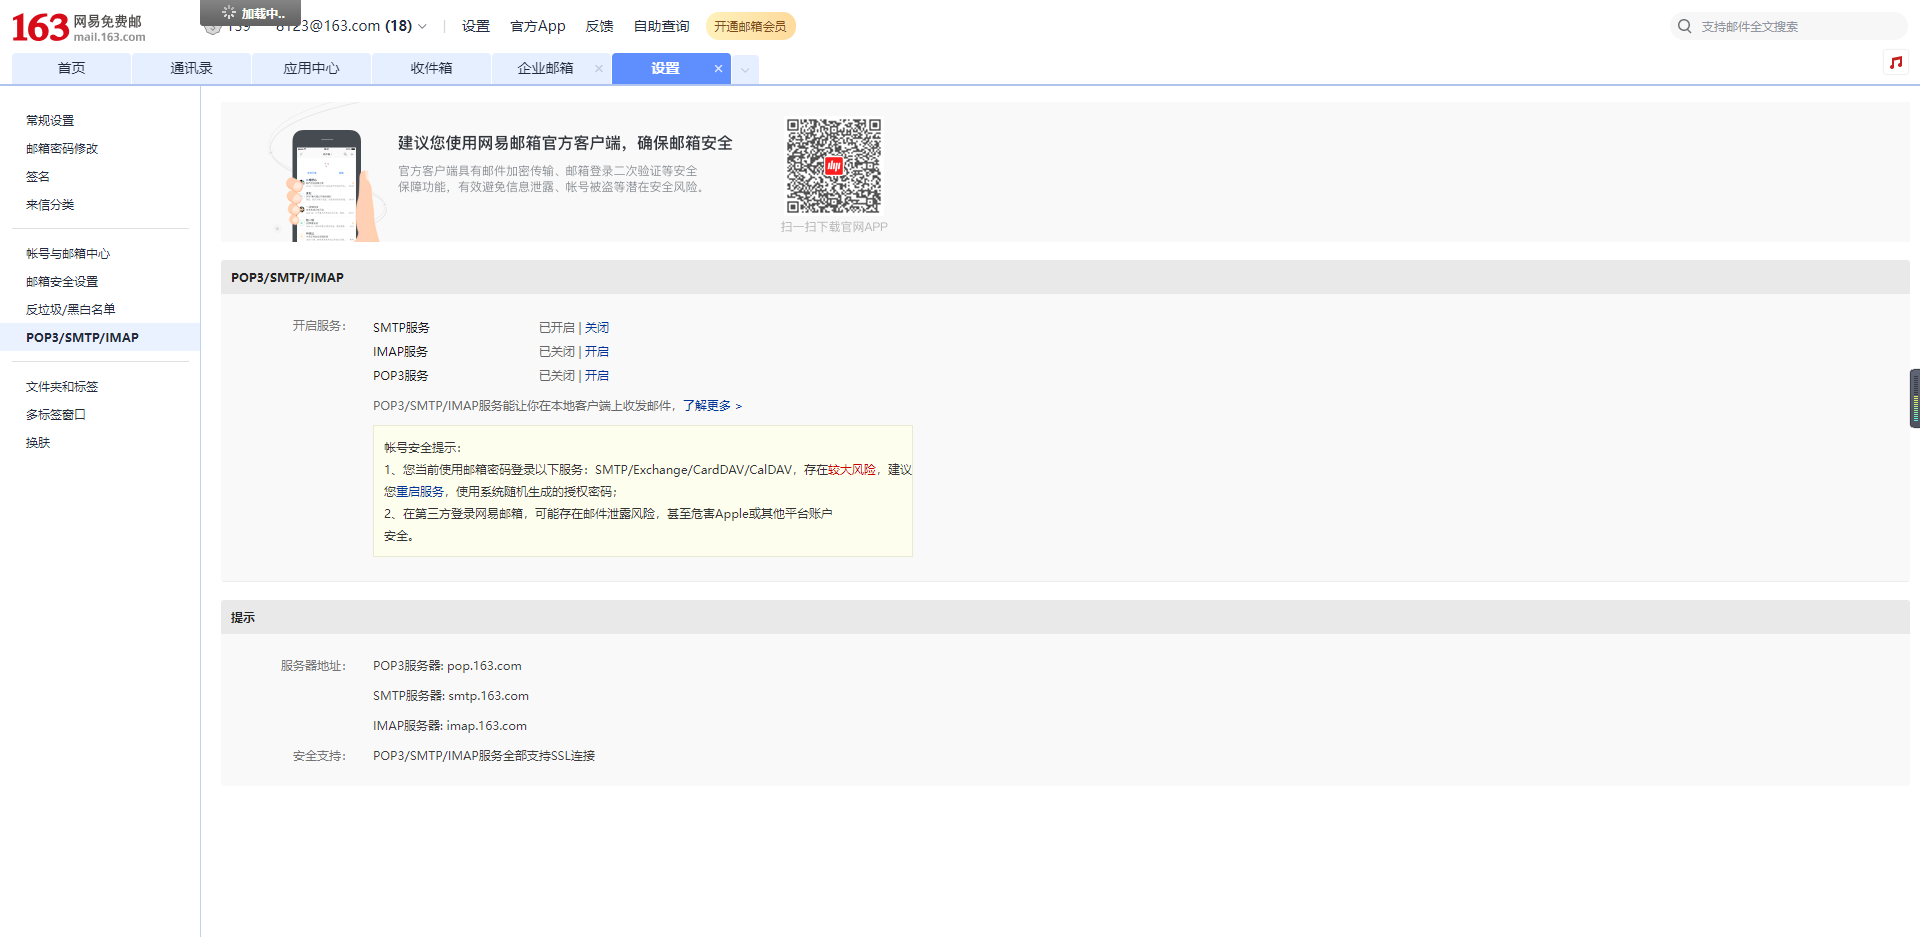Viewport: 1920px width, 937px height.
Task: Click the POP3服务器: pop.163.com text
Action: click(x=447, y=665)
